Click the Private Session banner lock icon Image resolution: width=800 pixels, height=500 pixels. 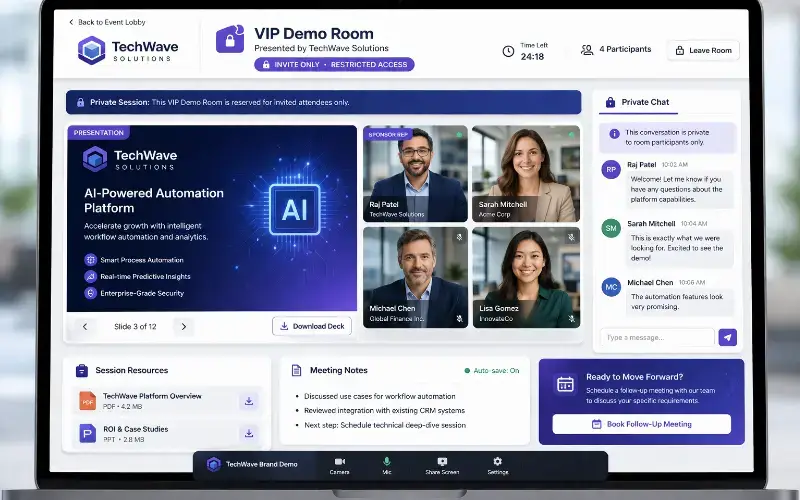coord(80,102)
